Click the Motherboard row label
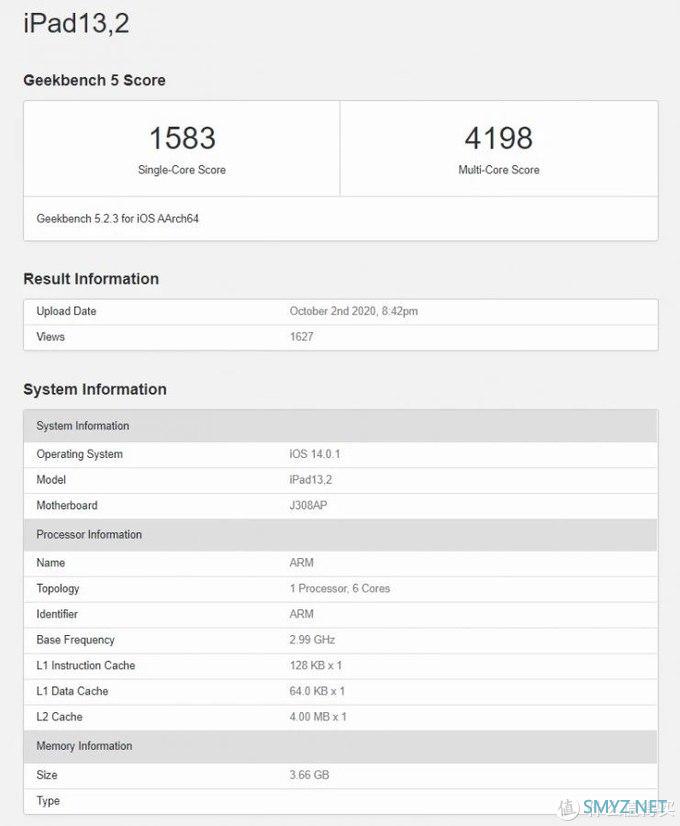 [x=67, y=506]
